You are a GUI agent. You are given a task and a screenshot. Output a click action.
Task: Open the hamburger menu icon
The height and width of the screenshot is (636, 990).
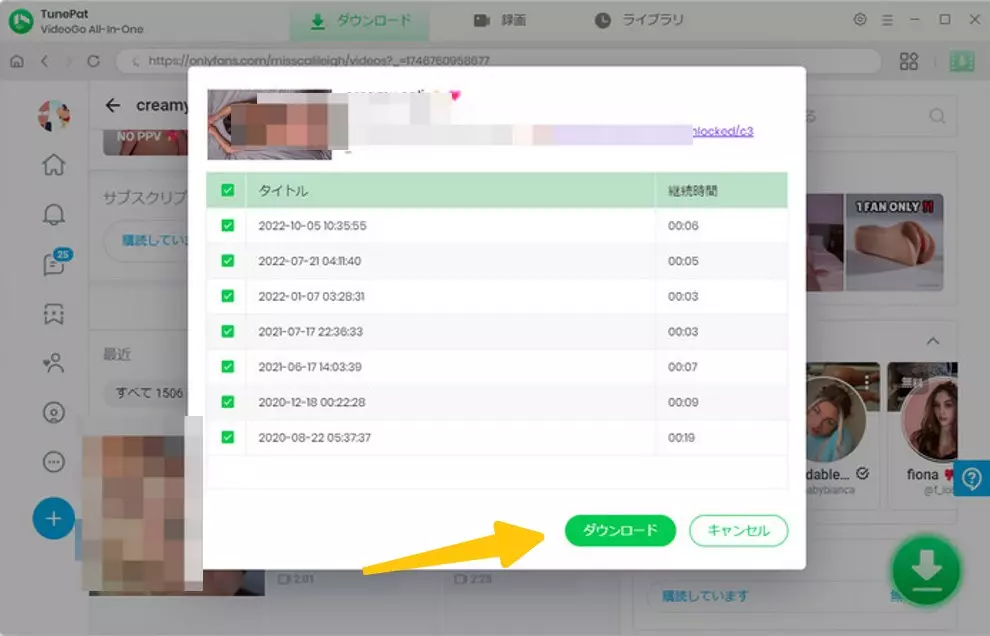coord(887,20)
